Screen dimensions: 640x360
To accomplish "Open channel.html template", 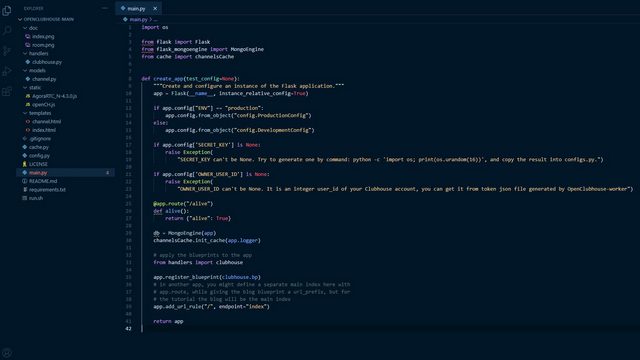I will [x=46, y=122].
